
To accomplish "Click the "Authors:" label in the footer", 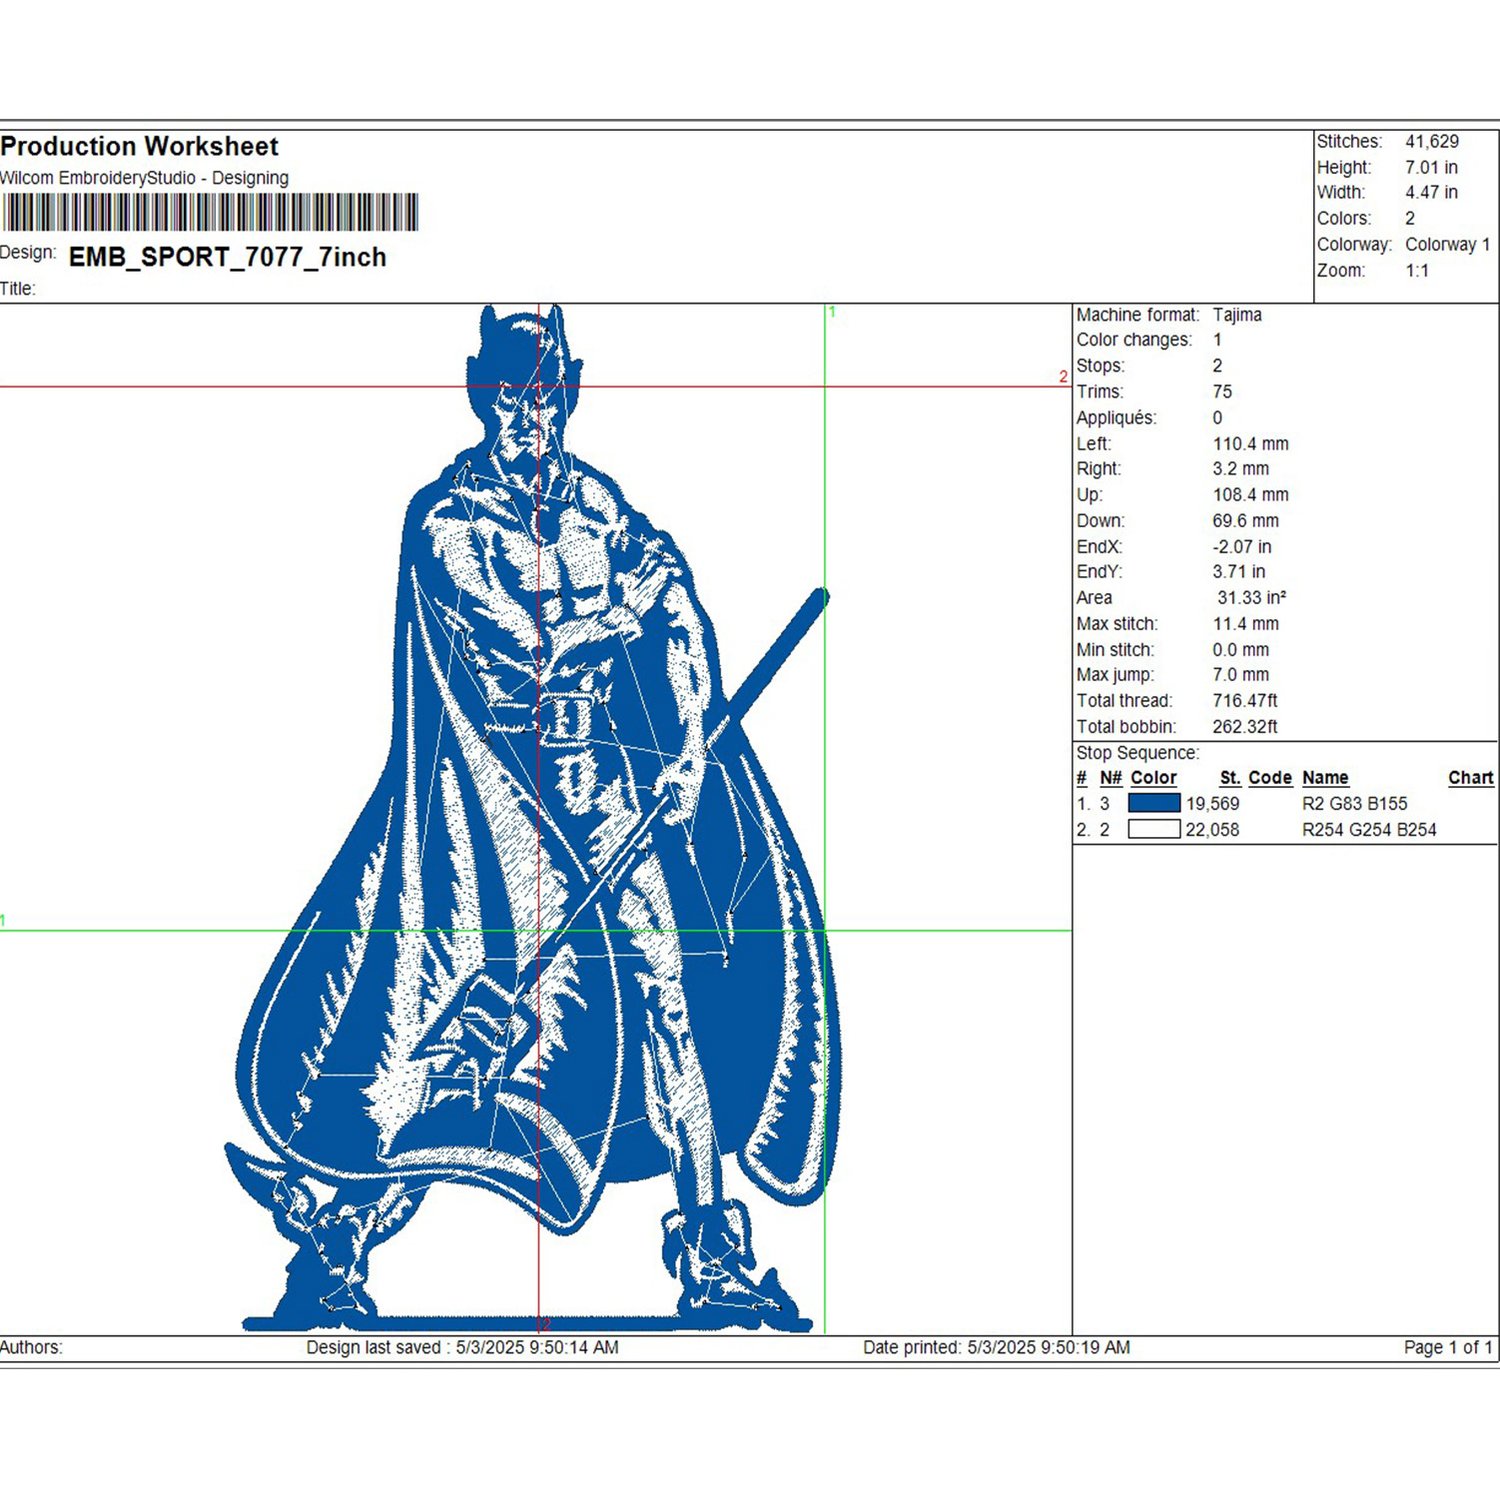I will 31,1348.
